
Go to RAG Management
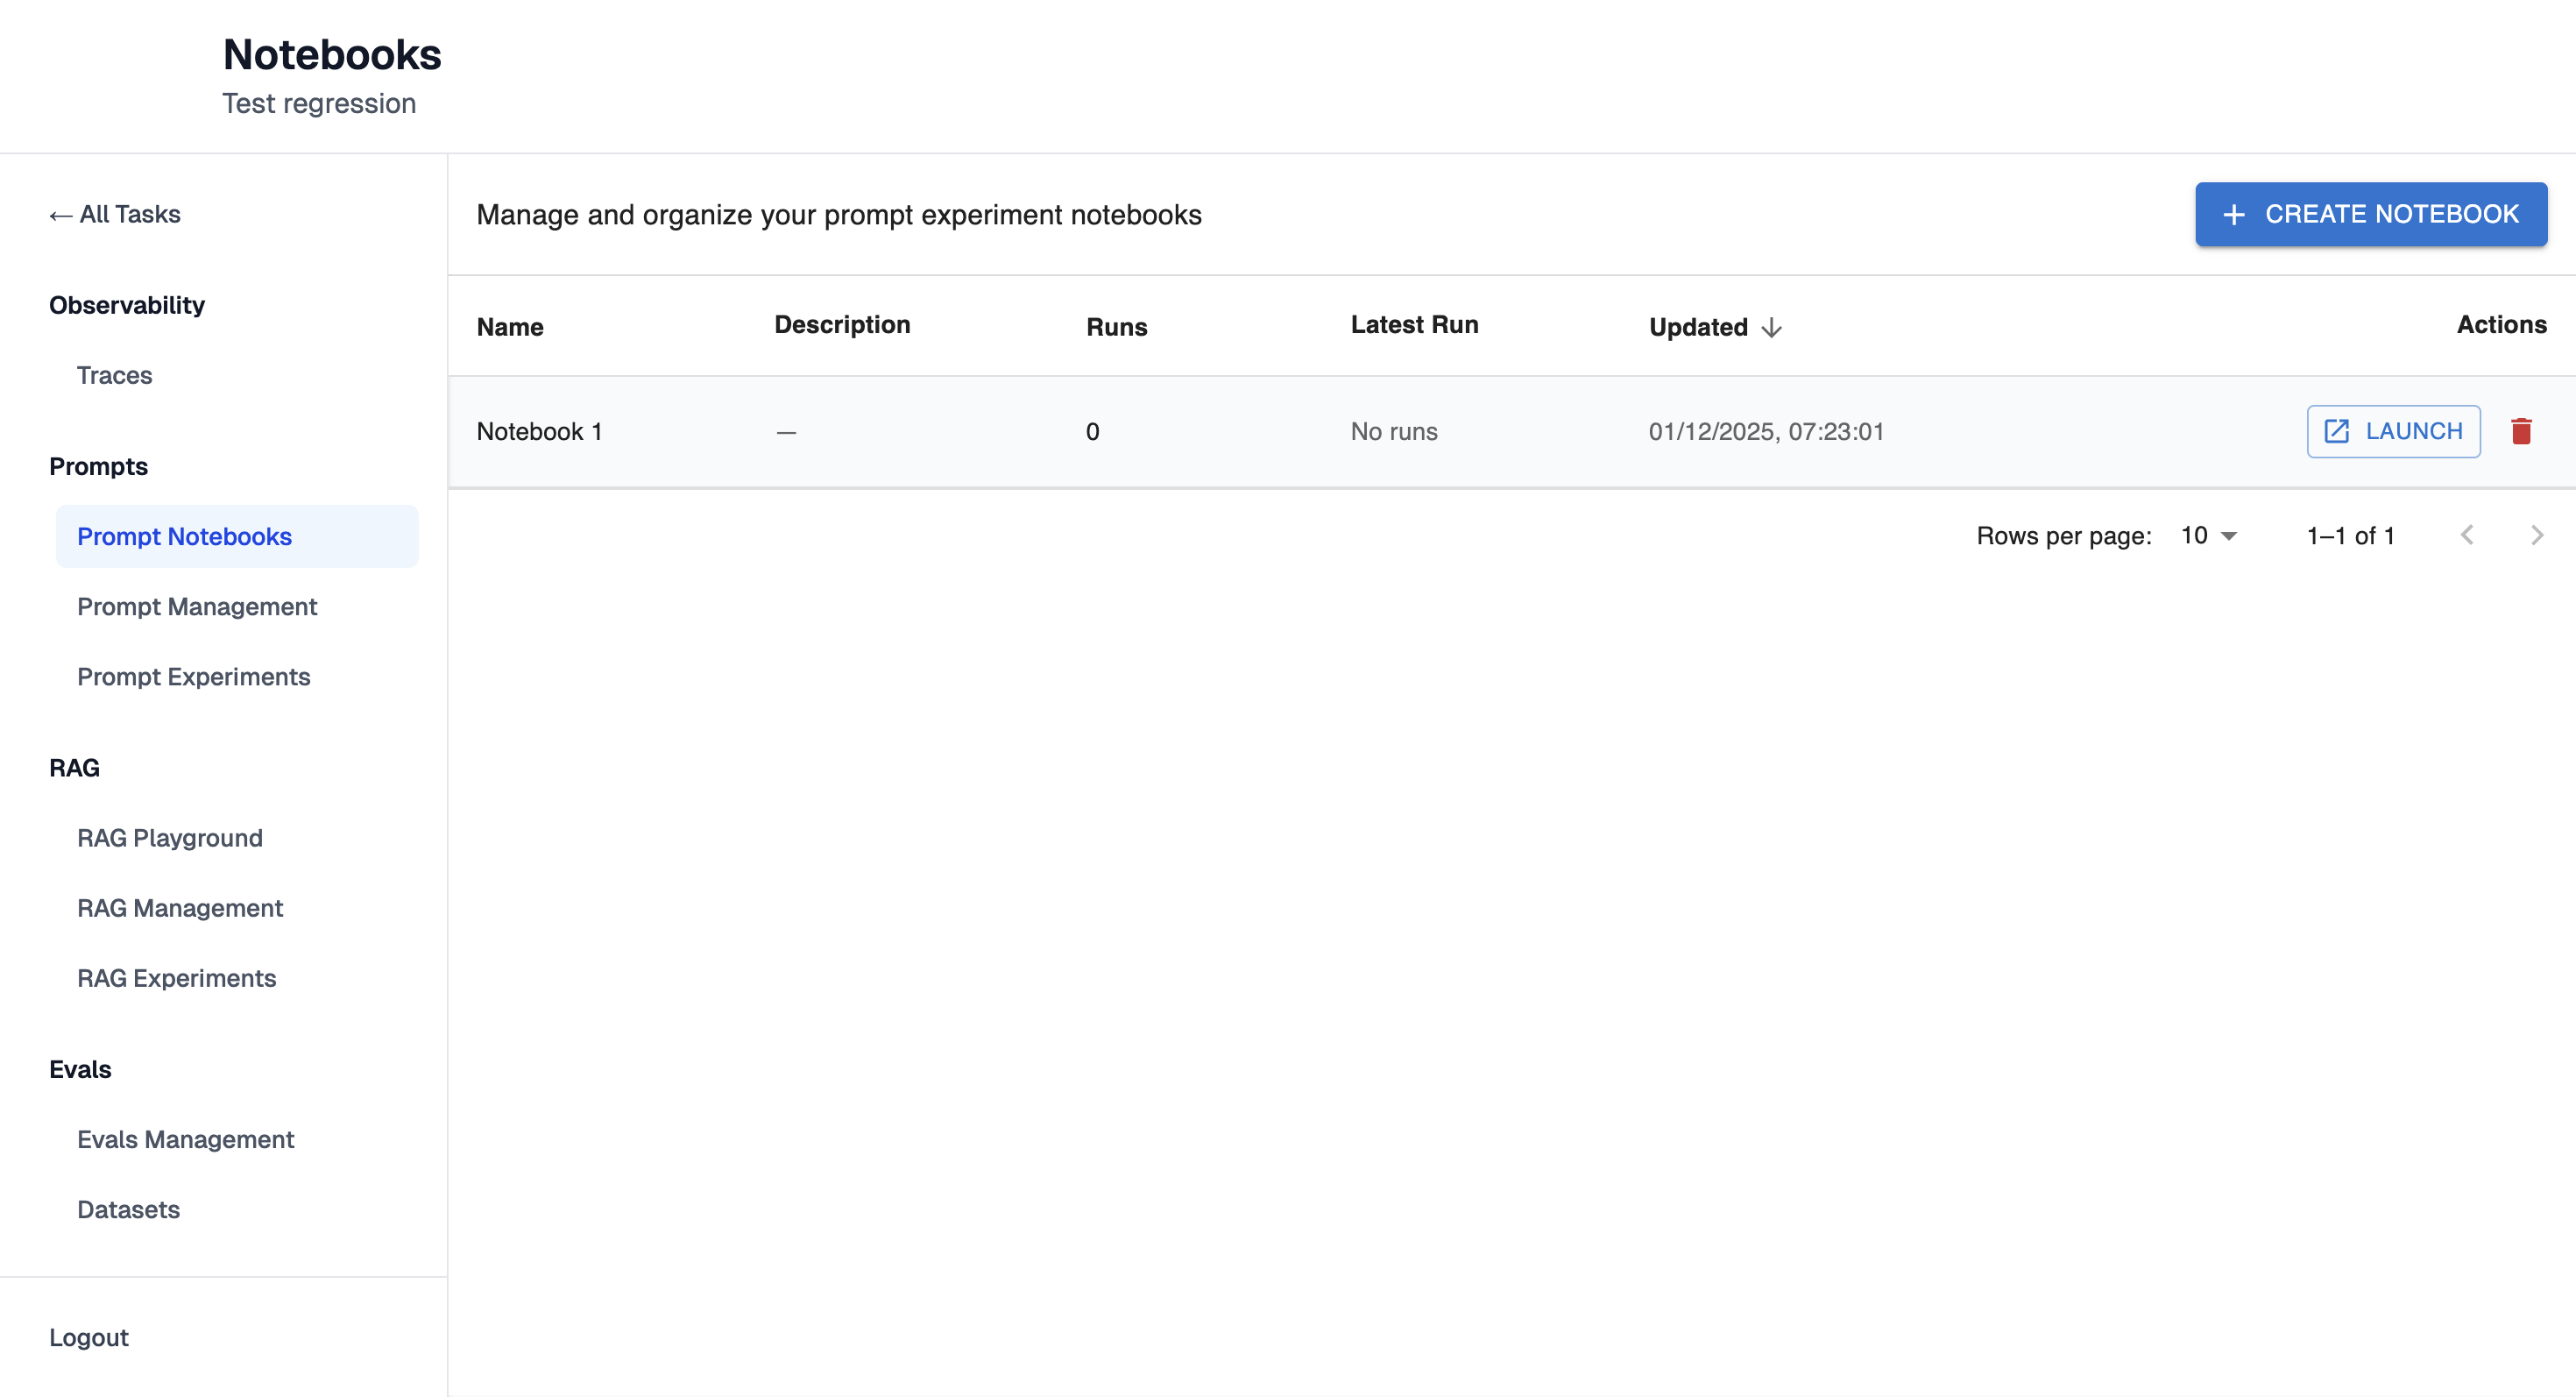(x=180, y=907)
